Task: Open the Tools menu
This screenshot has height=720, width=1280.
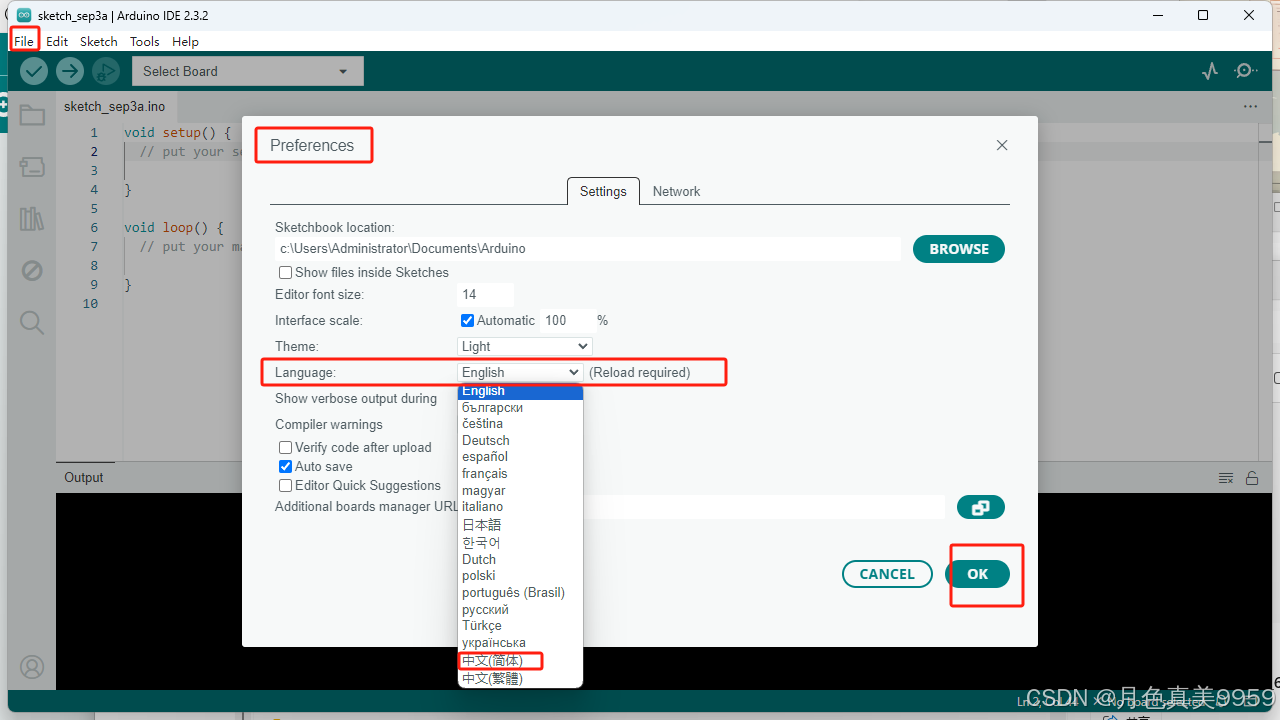Action: pyautogui.click(x=144, y=41)
